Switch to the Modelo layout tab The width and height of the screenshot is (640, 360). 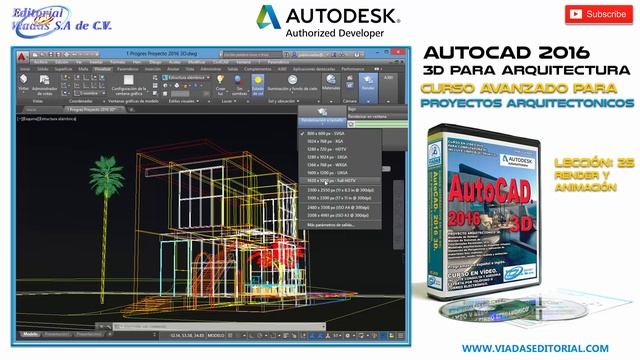[x=30, y=334]
